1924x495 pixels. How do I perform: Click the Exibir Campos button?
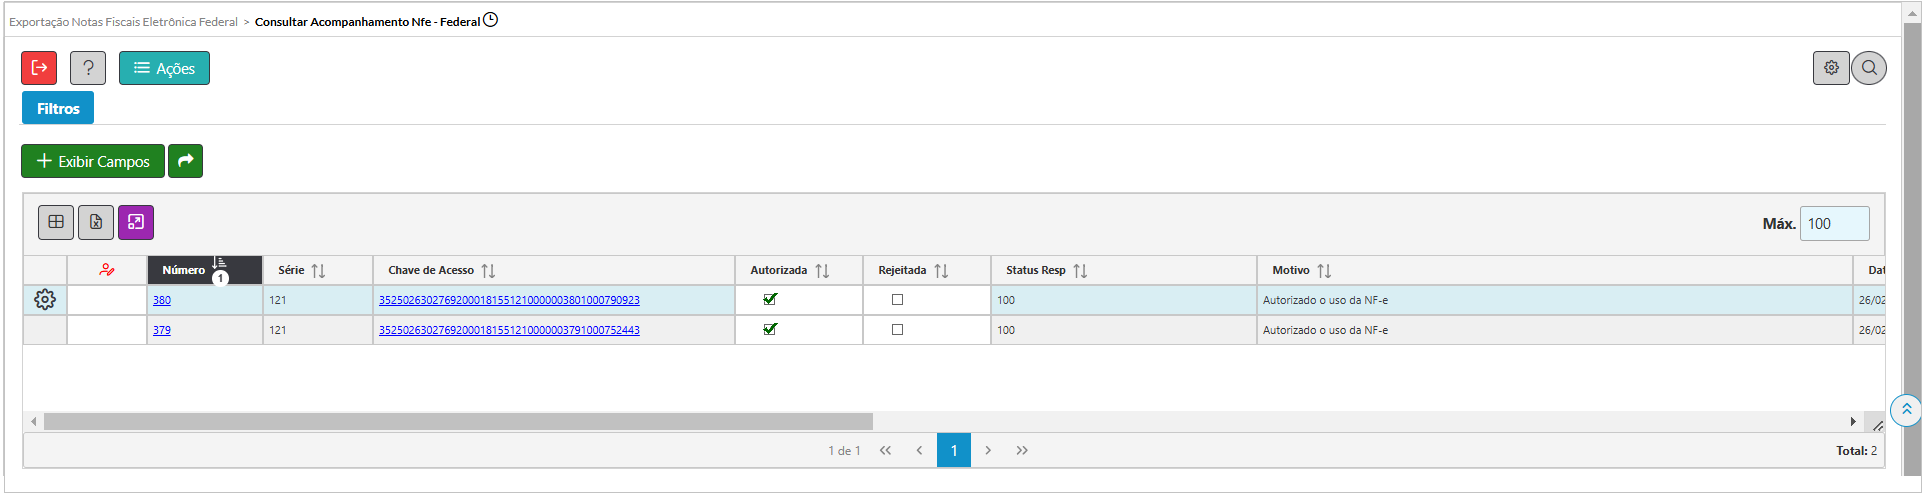pyautogui.click(x=93, y=161)
